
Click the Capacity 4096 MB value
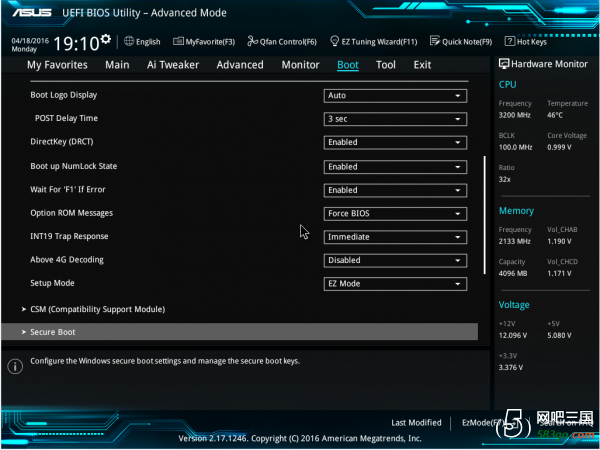pos(513,273)
